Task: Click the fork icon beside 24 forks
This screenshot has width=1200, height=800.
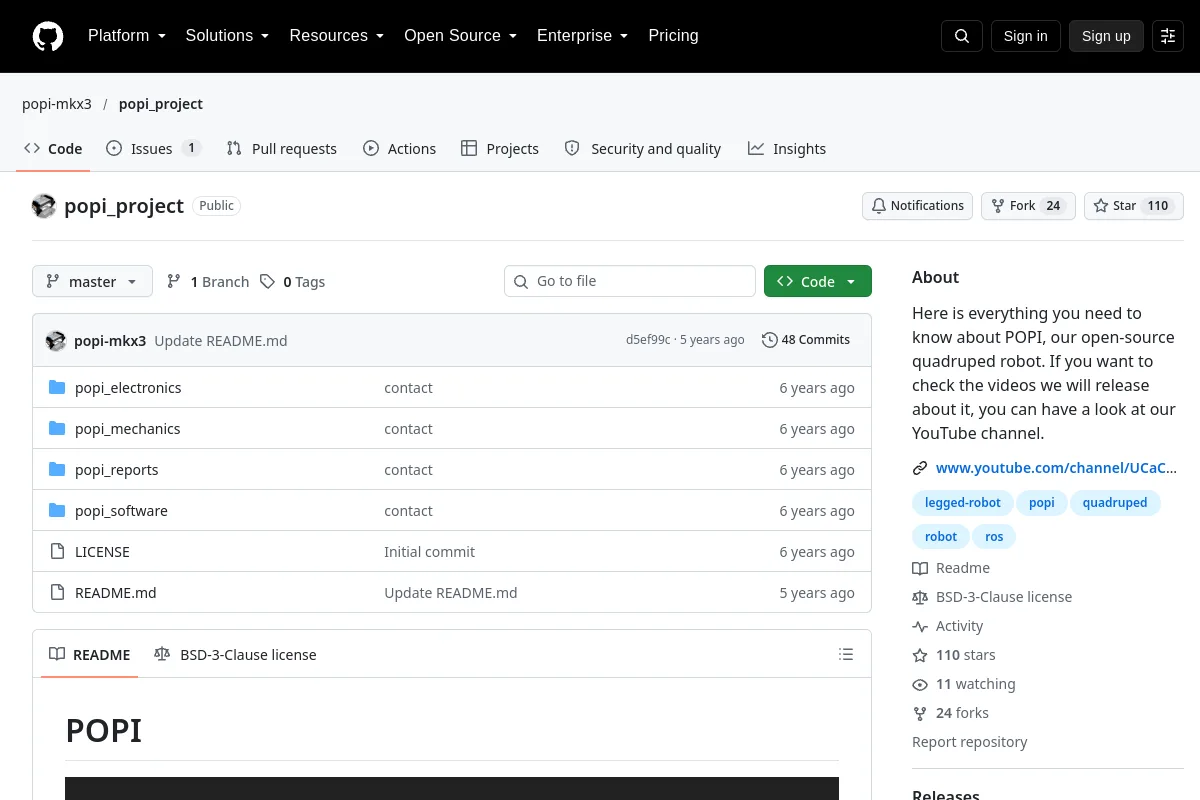Action: [920, 713]
